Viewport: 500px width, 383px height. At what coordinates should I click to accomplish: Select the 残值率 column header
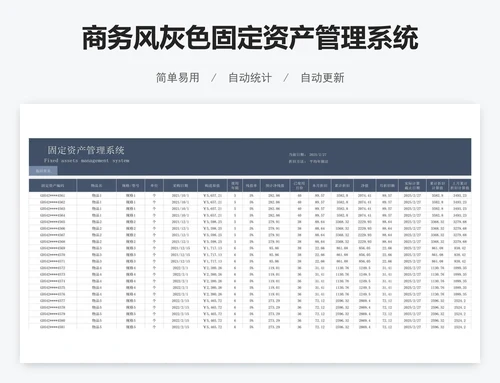[x=251, y=185]
